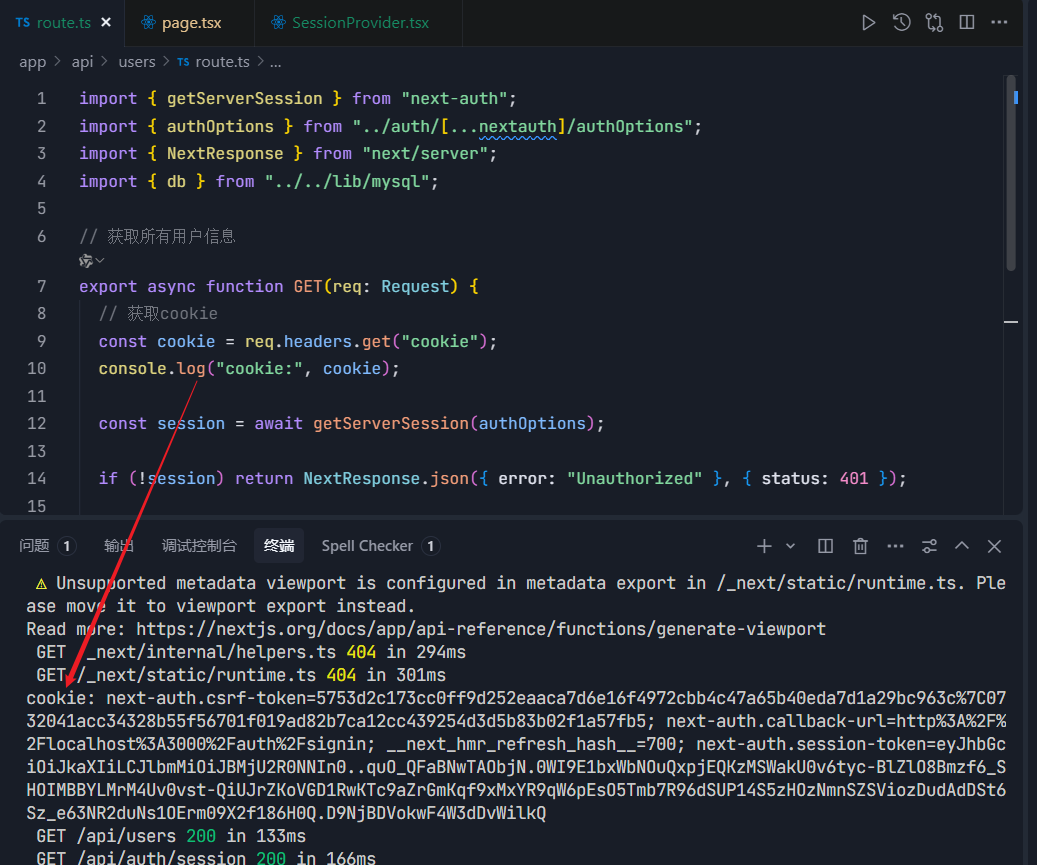This screenshot has height=865, width=1037.
Task: Open editor More Actions ellipsis menu
Action: click(x=999, y=22)
